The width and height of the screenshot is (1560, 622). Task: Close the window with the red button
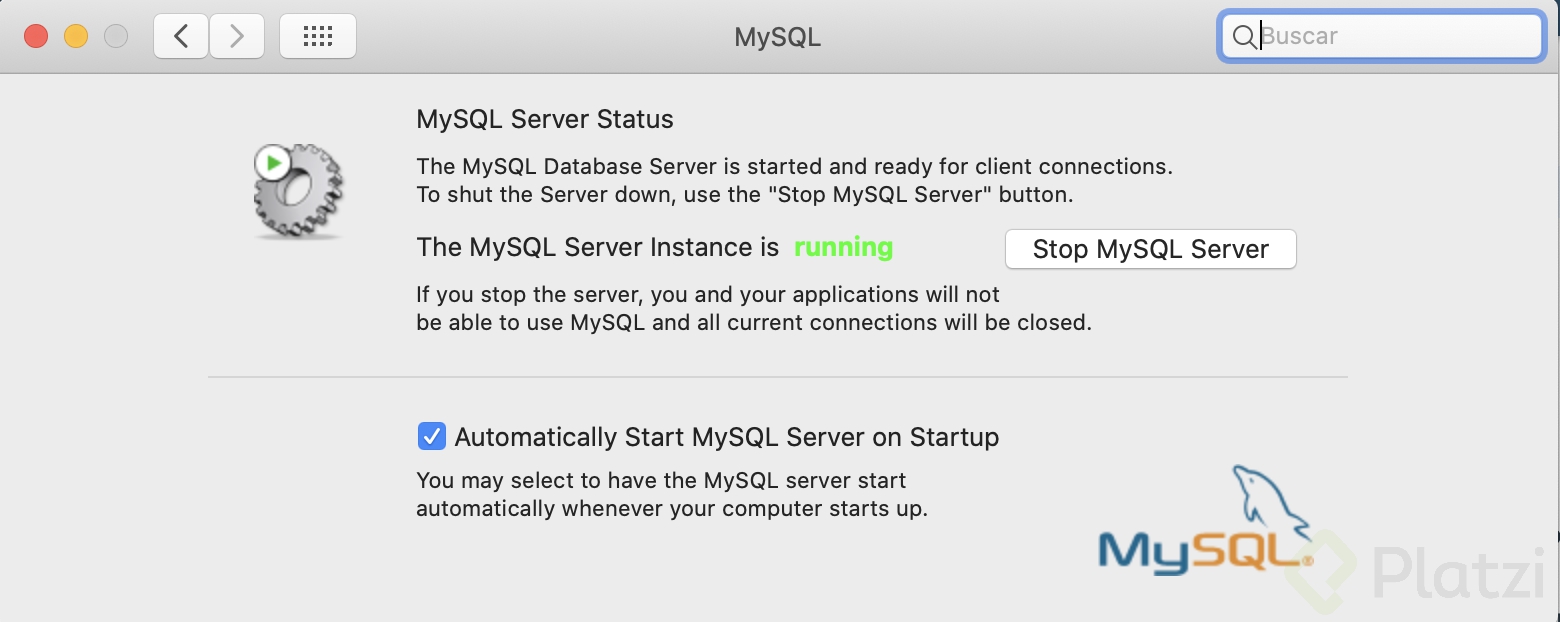click(x=37, y=36)
